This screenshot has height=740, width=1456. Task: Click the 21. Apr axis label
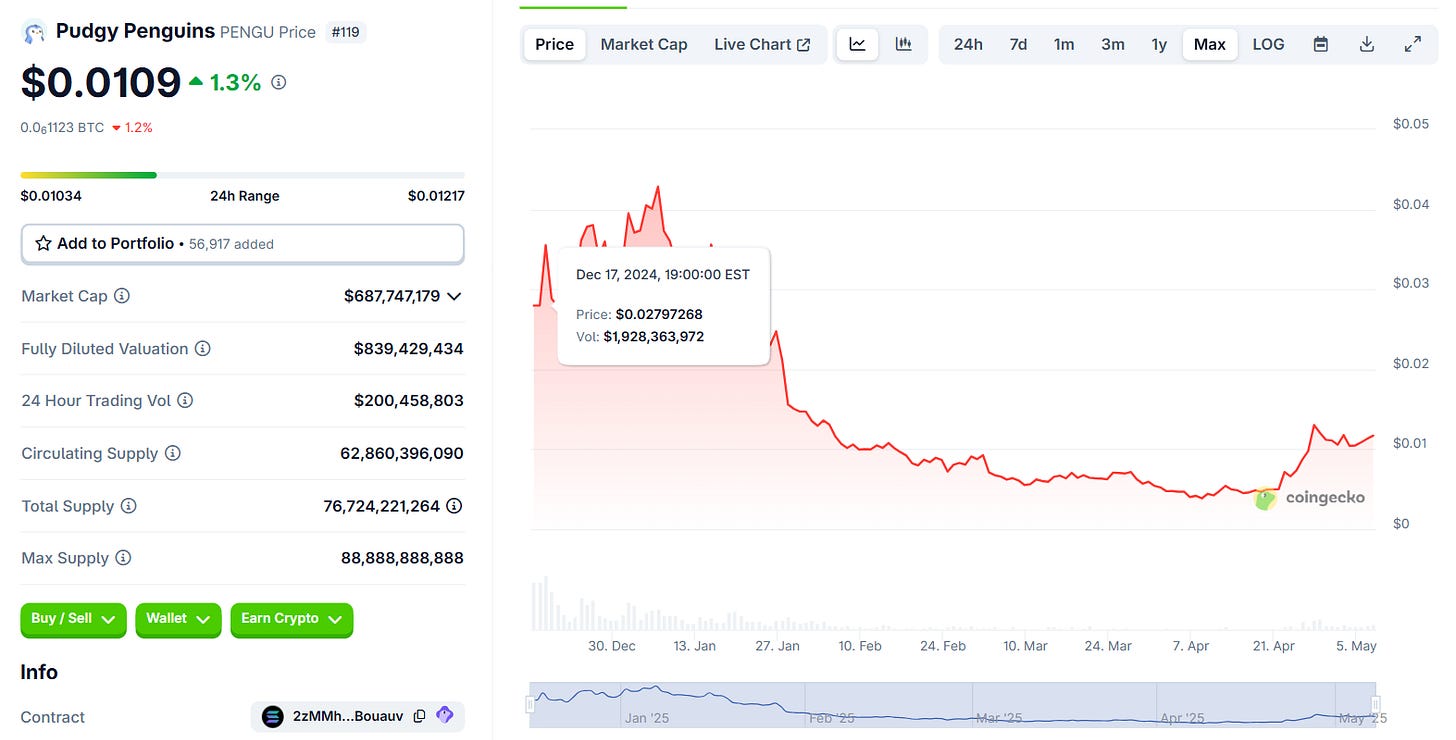(1273, 646)
